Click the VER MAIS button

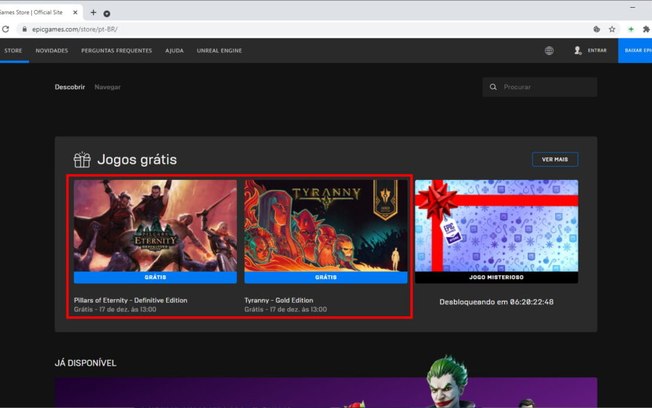tap(555, 159)
